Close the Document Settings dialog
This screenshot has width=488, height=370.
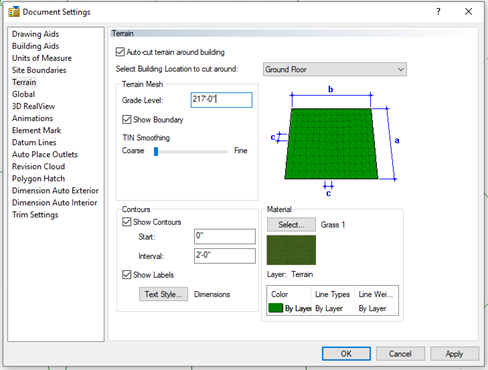pos(468,12)
